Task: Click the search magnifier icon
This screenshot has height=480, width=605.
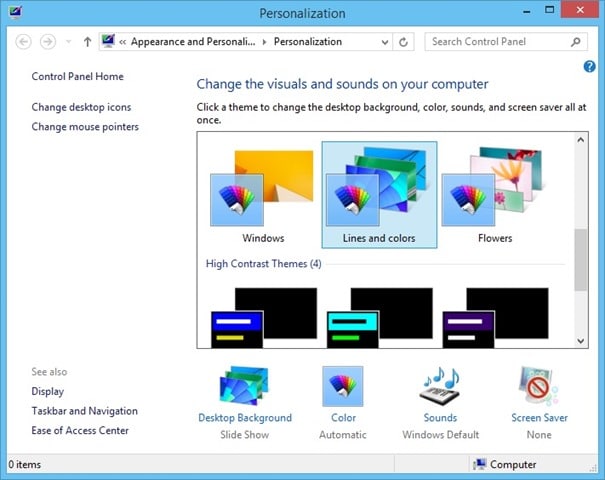Action: 576,42
